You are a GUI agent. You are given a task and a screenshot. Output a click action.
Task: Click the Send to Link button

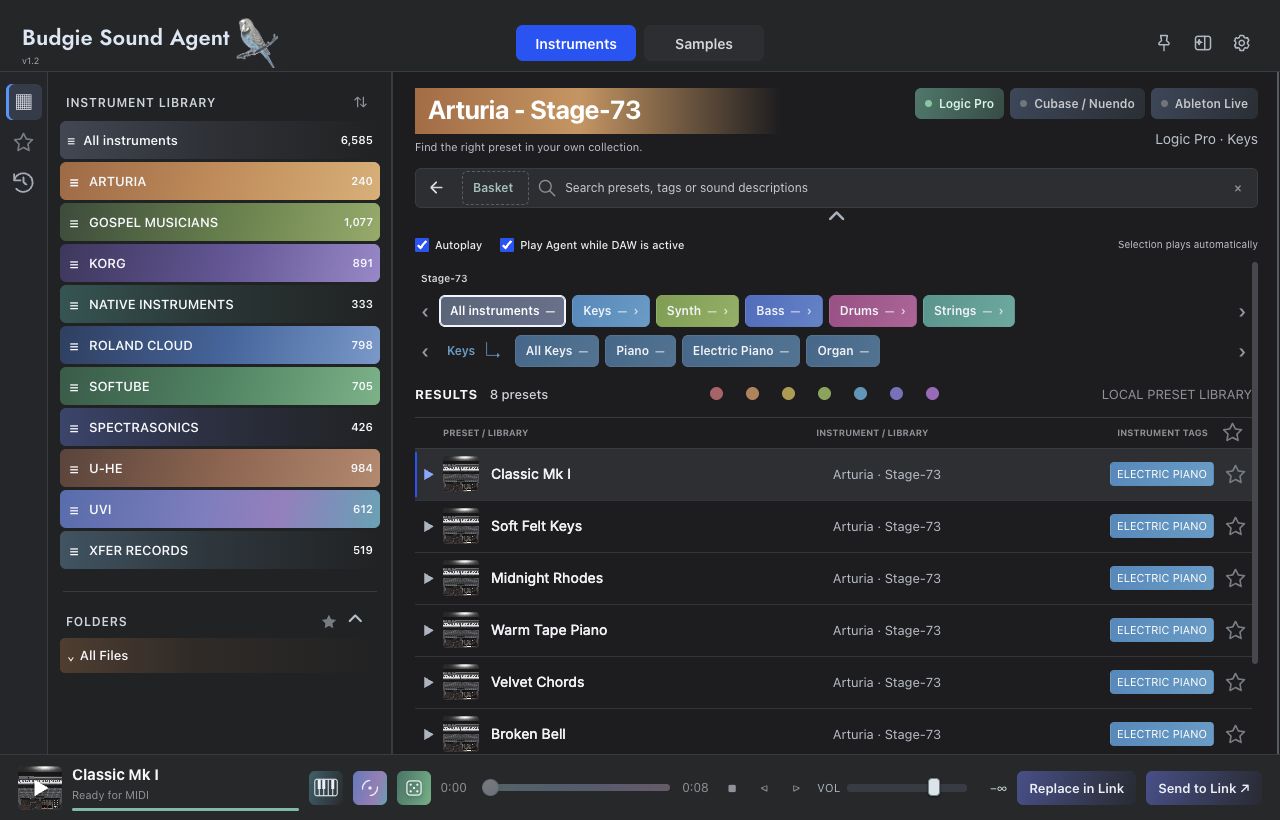click(x=1204, y=788)
